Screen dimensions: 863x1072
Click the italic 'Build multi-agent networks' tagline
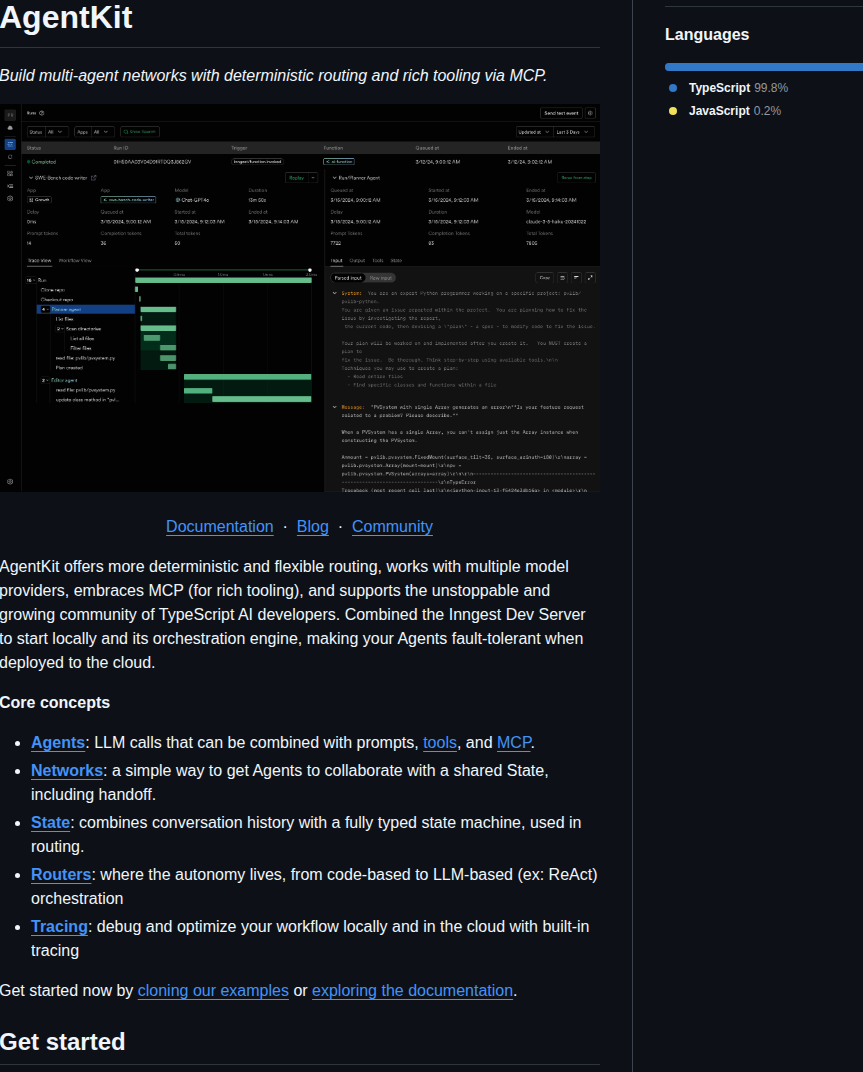[x=273, y=76]
